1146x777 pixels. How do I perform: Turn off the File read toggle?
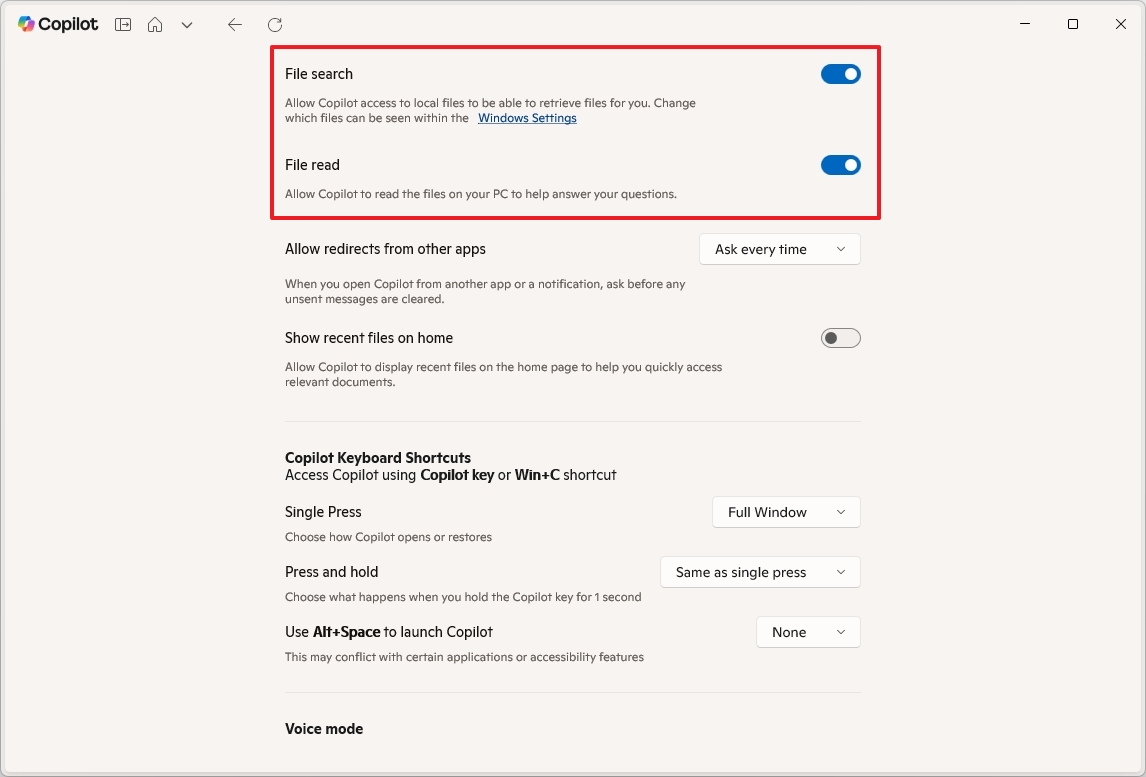(x=840, y=164)
